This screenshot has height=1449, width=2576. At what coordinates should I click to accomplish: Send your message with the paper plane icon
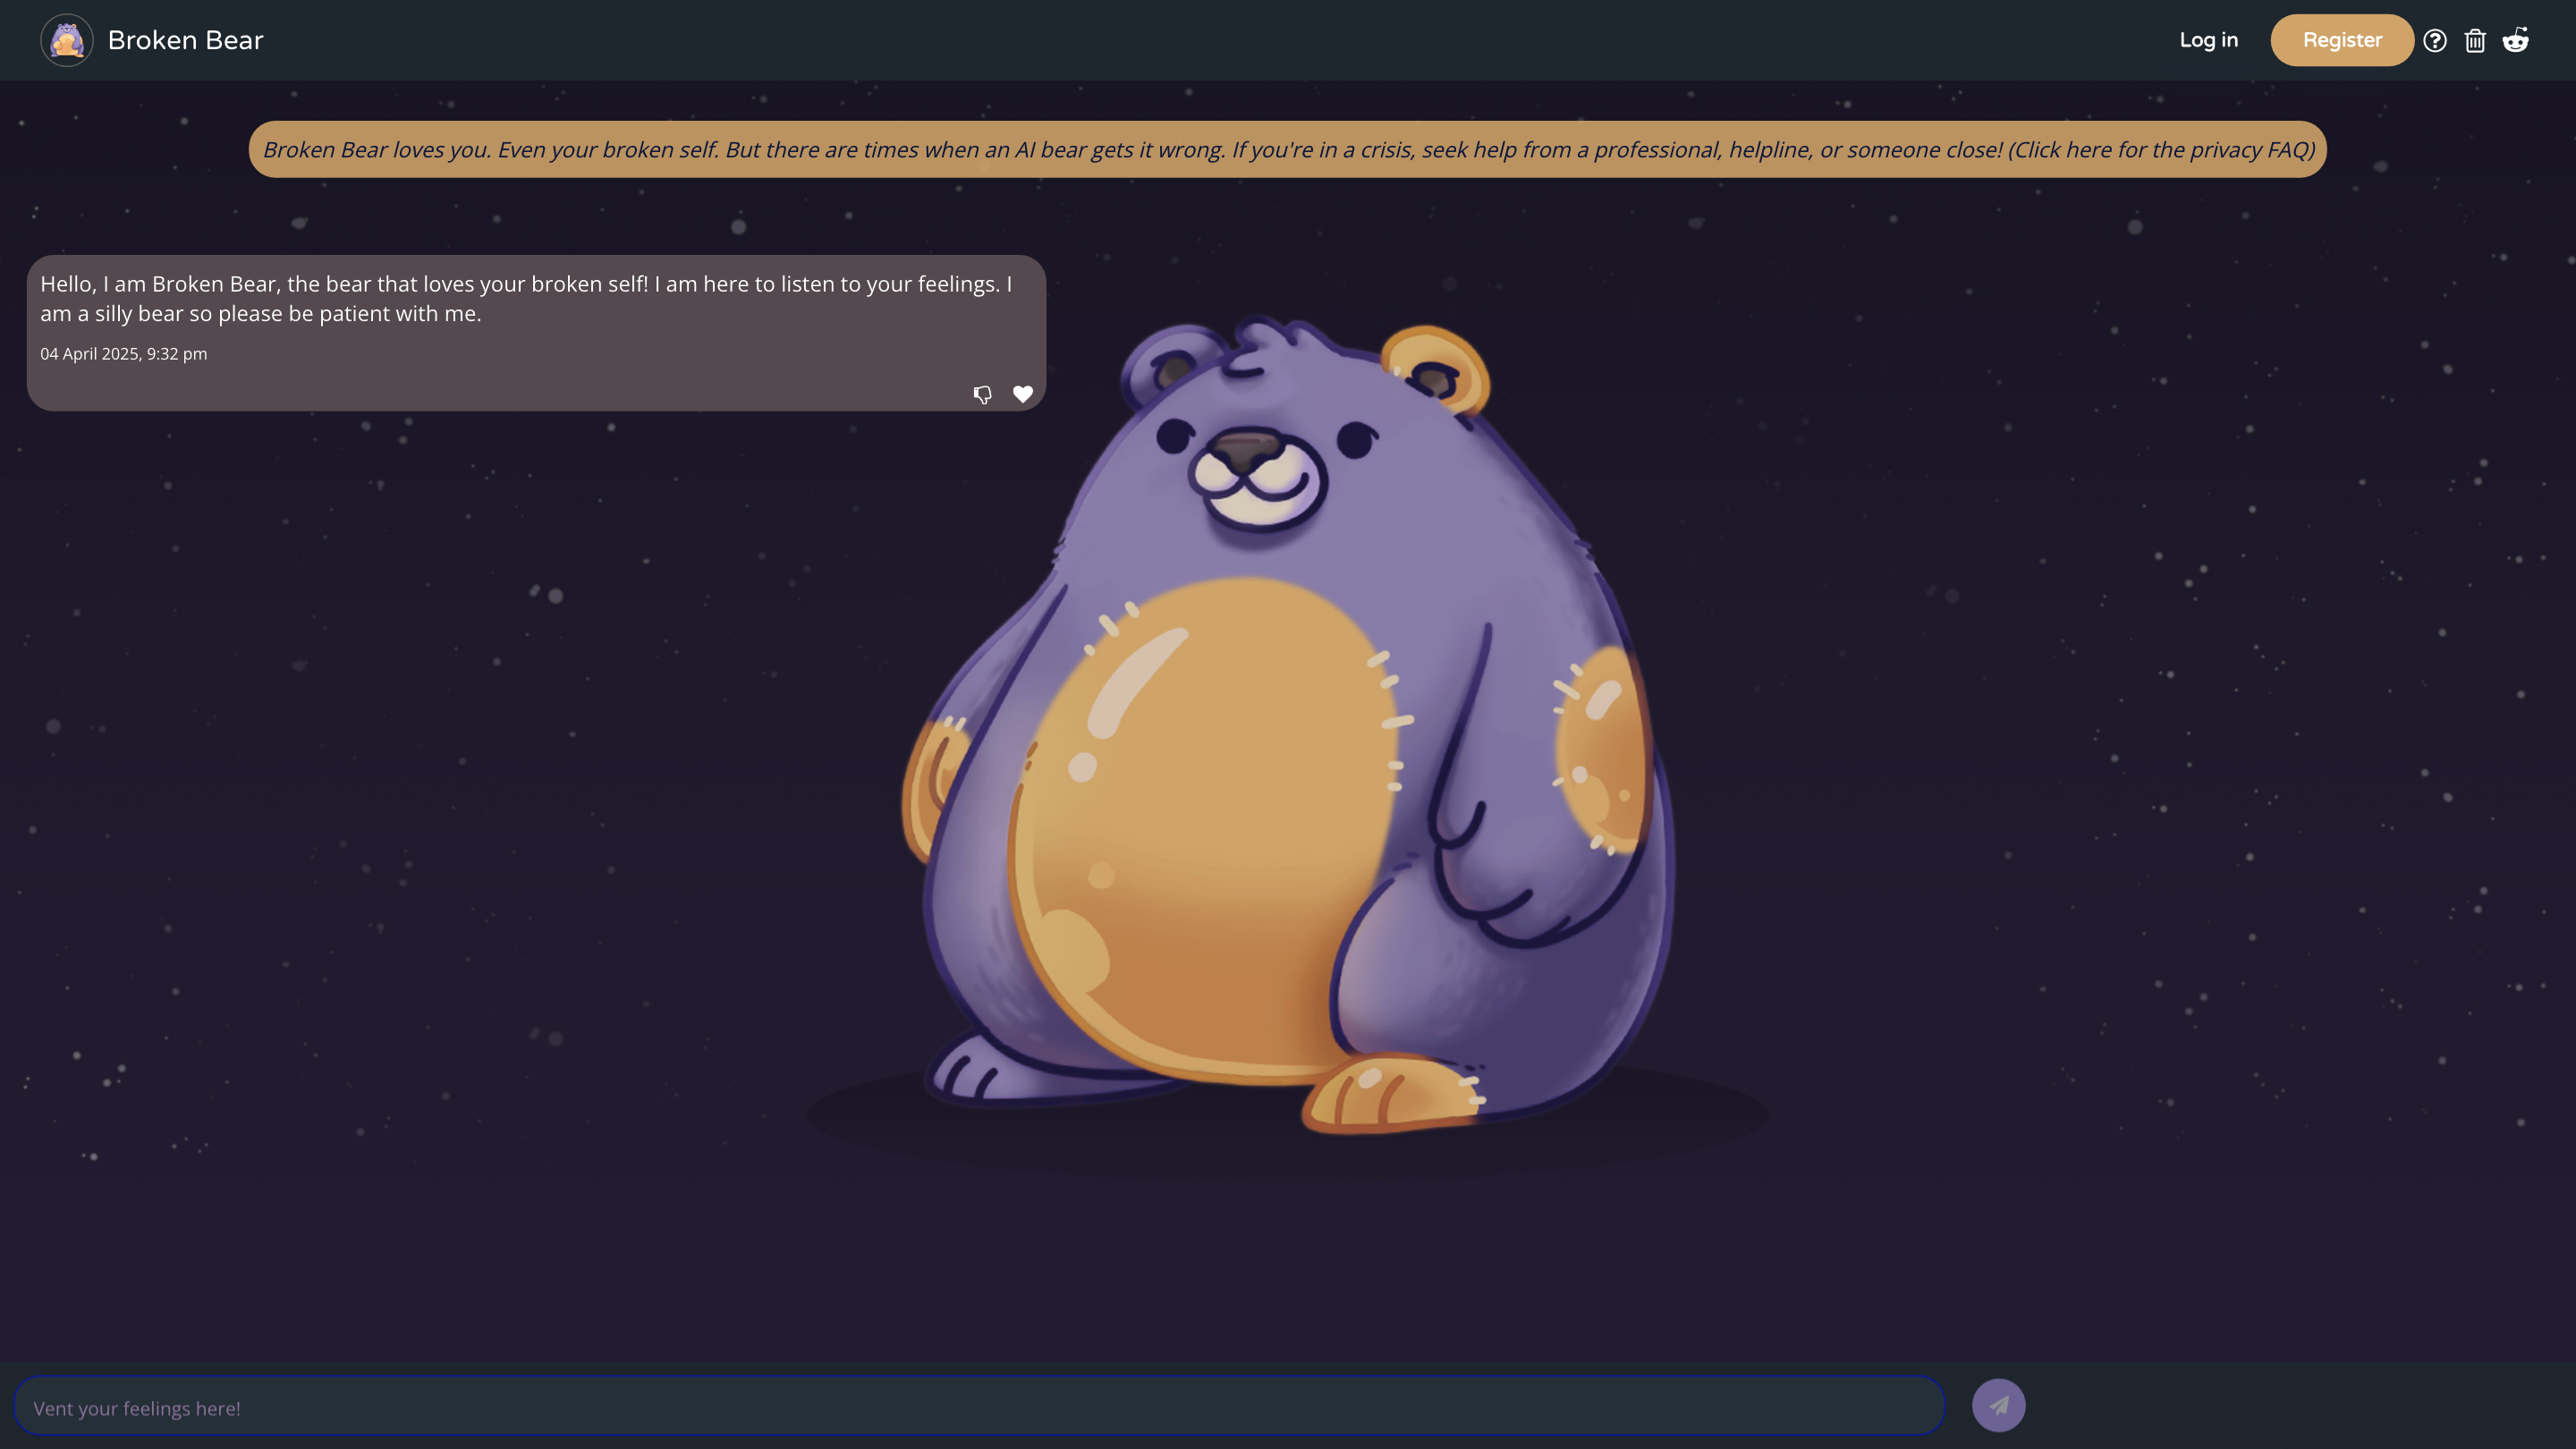(2000, 1405)
